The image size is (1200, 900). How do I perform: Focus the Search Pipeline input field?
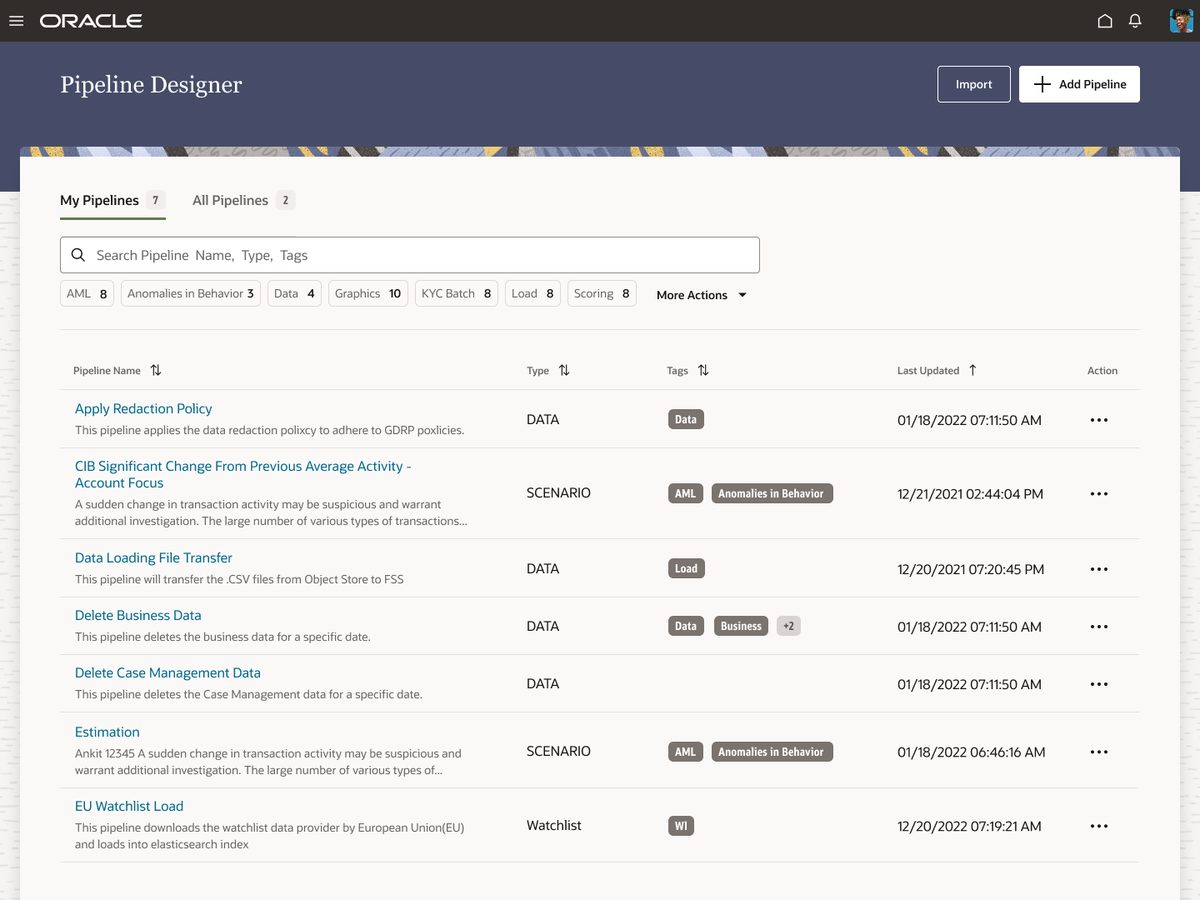click(410, 255)
